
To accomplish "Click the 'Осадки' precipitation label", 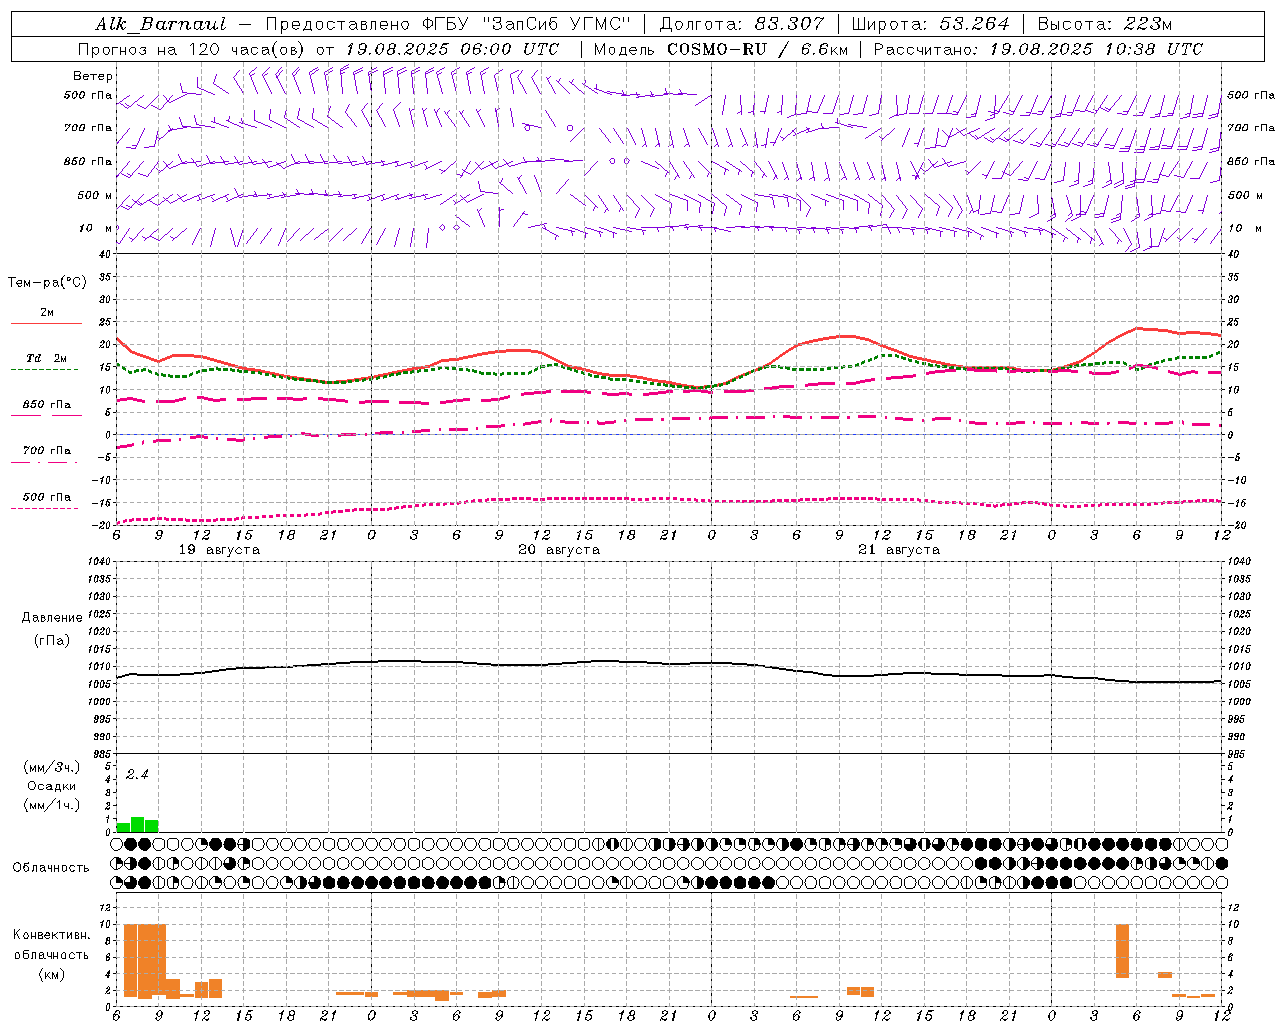I will pos(52,786).
